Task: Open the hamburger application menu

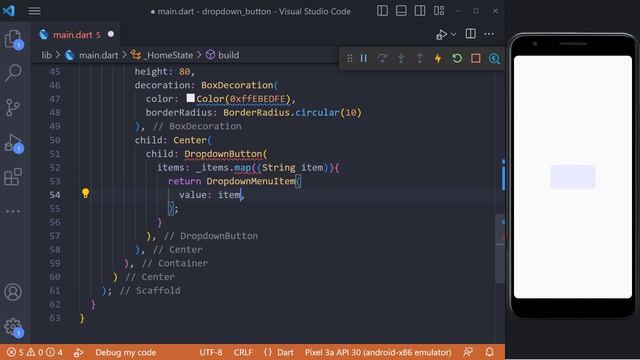Action: point(34,11)
